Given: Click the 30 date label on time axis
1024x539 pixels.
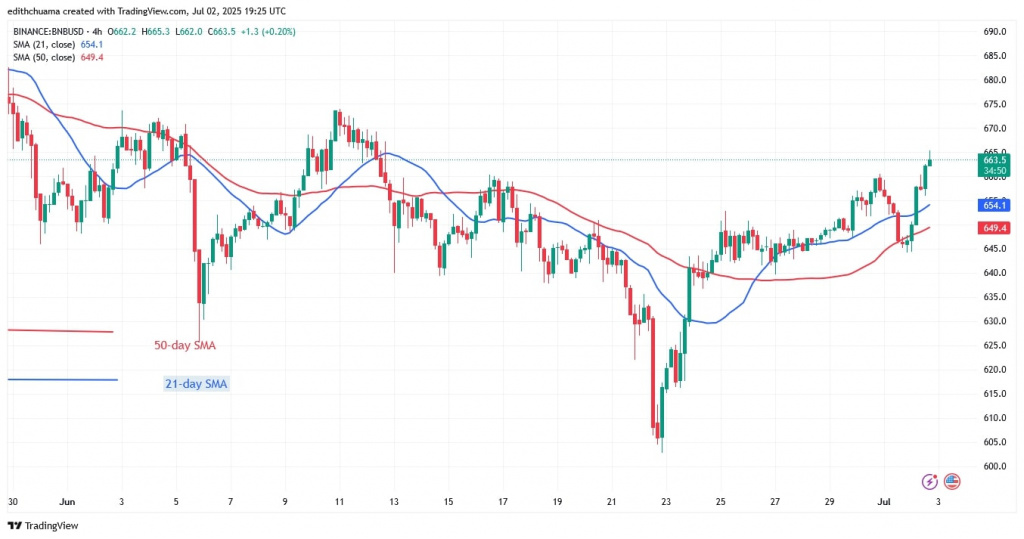Looking at the screenshot, I should tap(12, 502).
